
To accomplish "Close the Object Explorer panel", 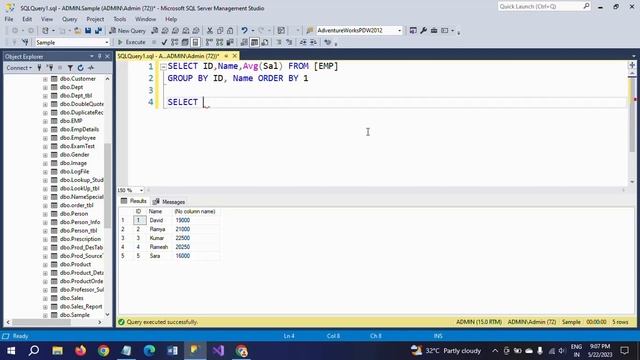I will pos(107,56).
